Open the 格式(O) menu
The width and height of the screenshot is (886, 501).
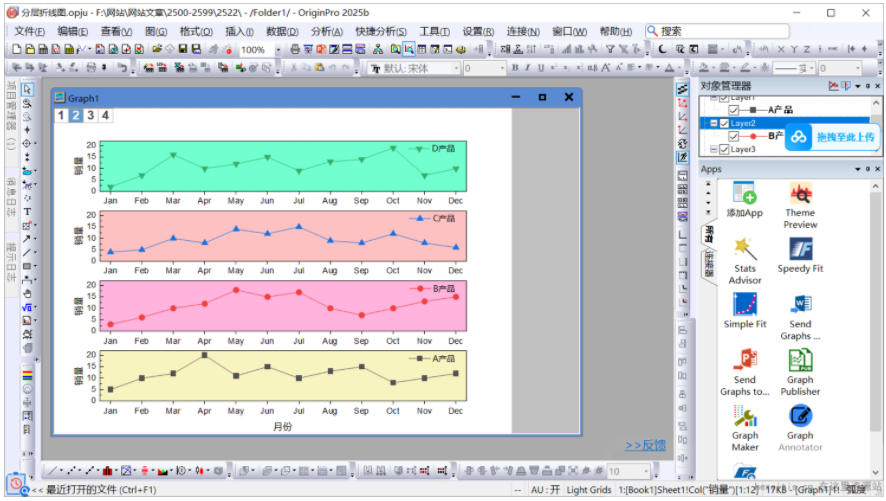pyautogui.click(x=196, y=31)
